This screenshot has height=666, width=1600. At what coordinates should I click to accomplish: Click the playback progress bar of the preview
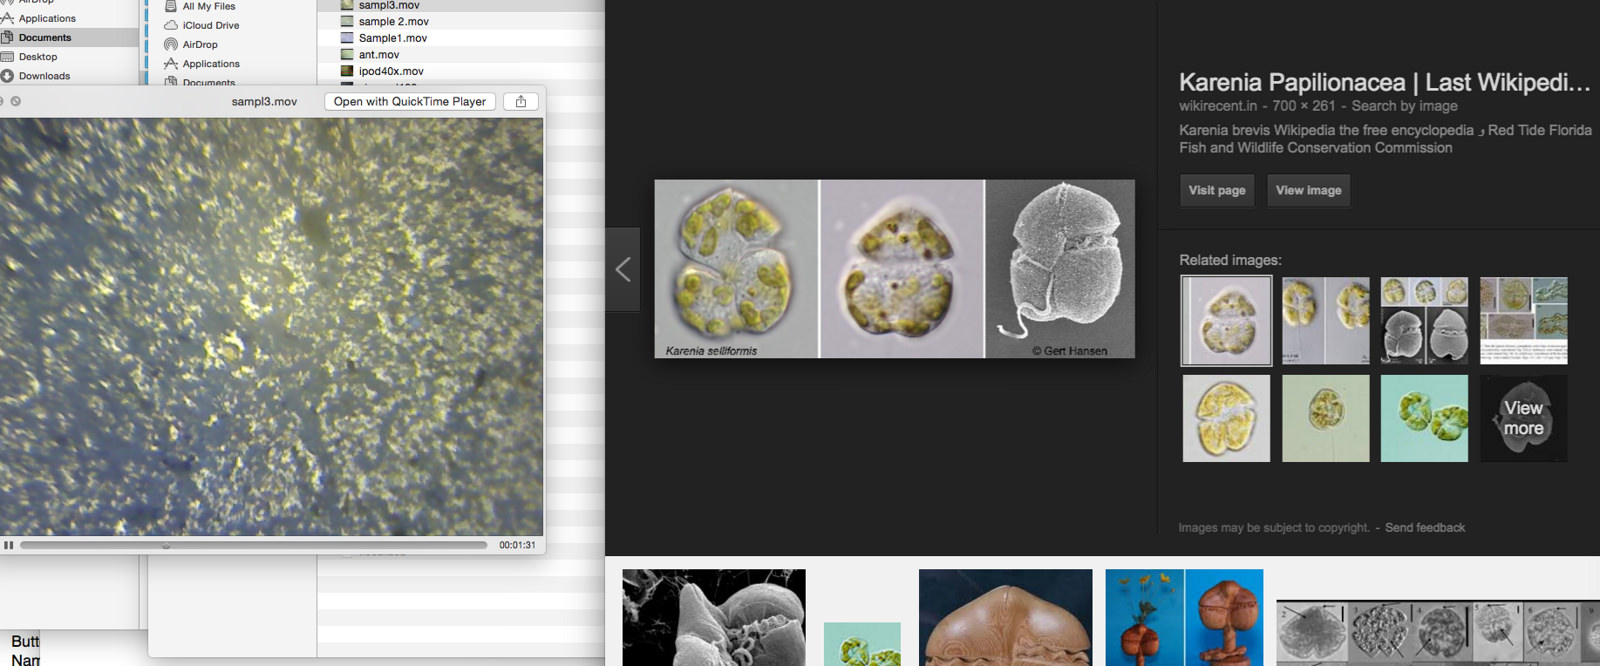click(x=253, y=545)
